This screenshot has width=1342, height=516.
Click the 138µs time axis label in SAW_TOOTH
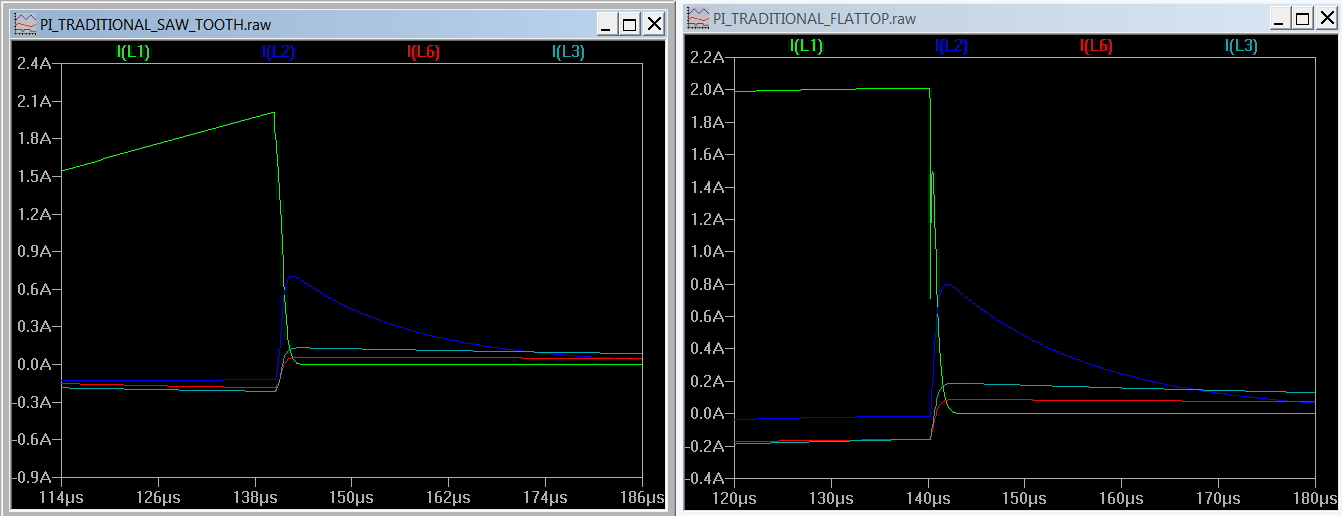(255, 497)
